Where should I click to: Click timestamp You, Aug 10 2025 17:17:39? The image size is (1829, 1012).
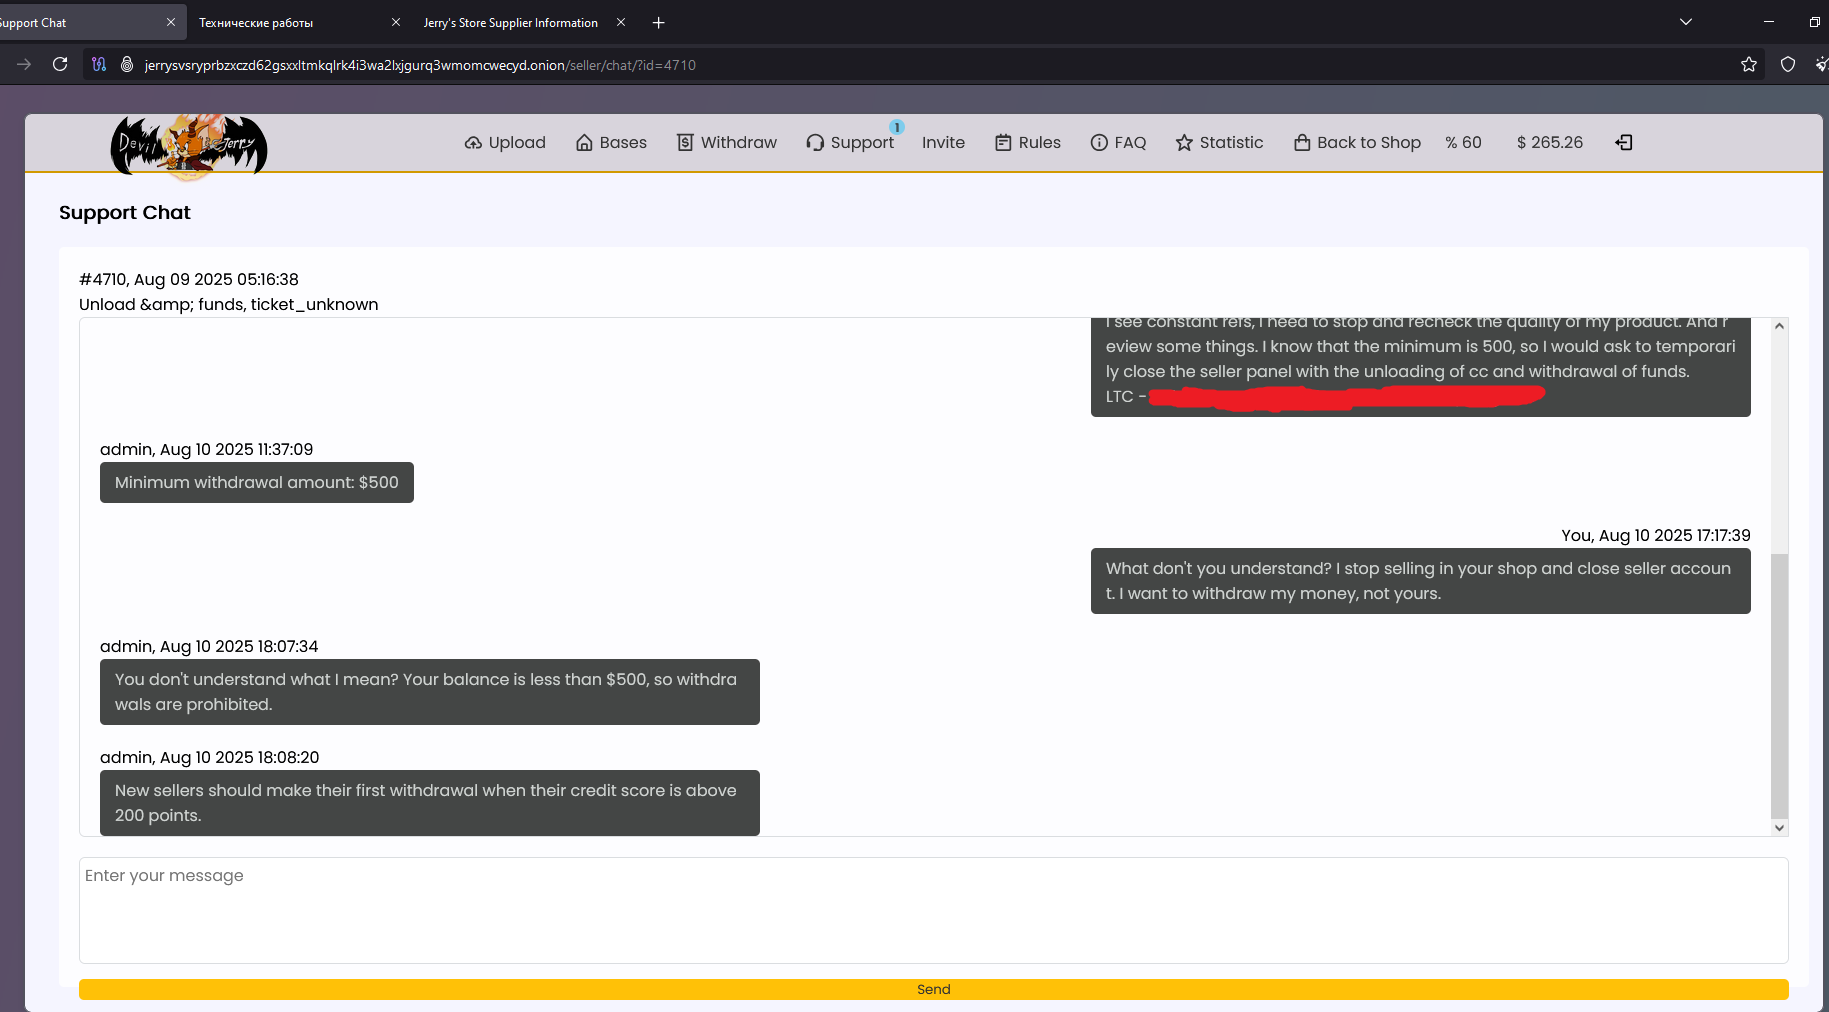click(1656, 535)
